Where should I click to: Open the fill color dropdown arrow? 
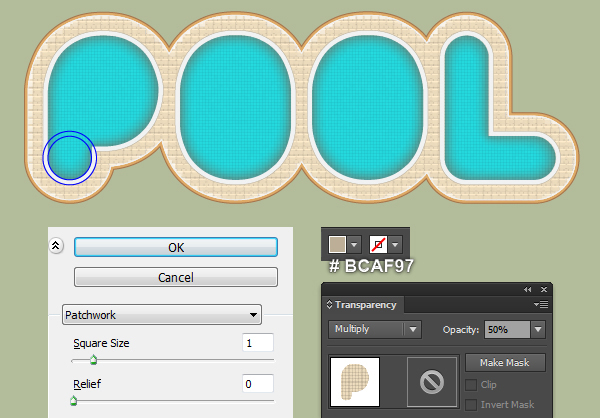click(354, 244)
